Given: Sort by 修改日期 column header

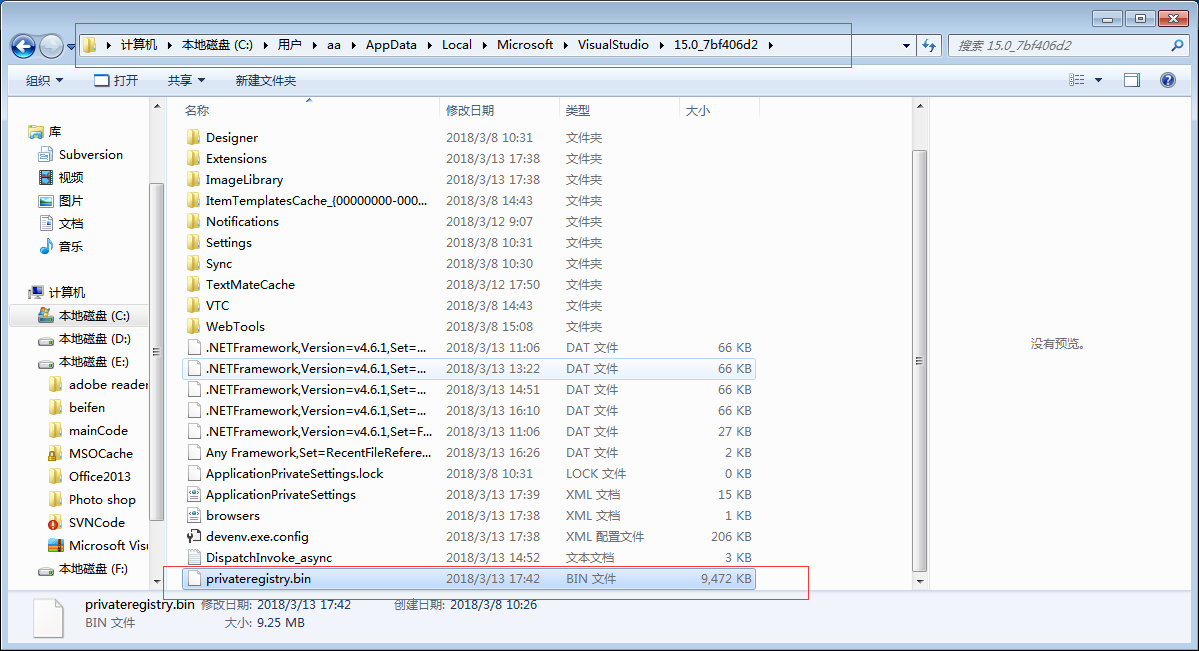Looking at the screenshot, I should (470, 111).
